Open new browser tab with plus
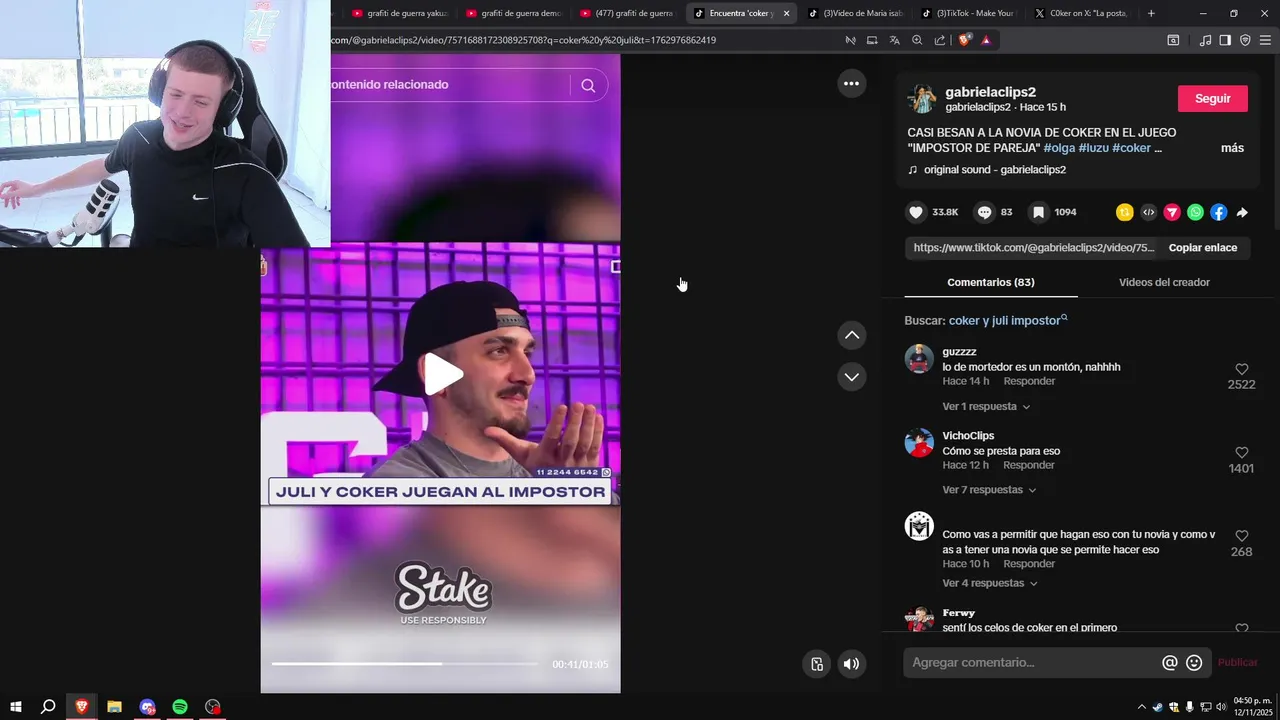Image resolution: width=1280 pixels, height=720 pixels. [x=1151, y=13]
